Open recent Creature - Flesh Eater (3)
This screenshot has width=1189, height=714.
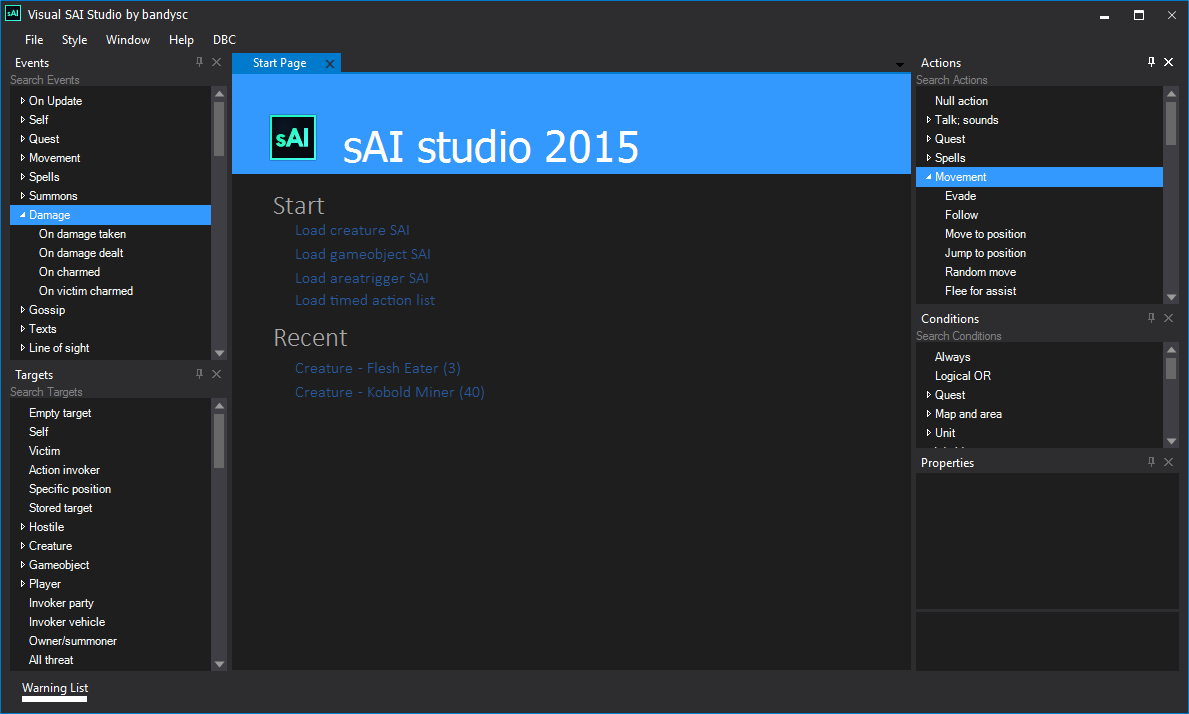coord(378,368)
